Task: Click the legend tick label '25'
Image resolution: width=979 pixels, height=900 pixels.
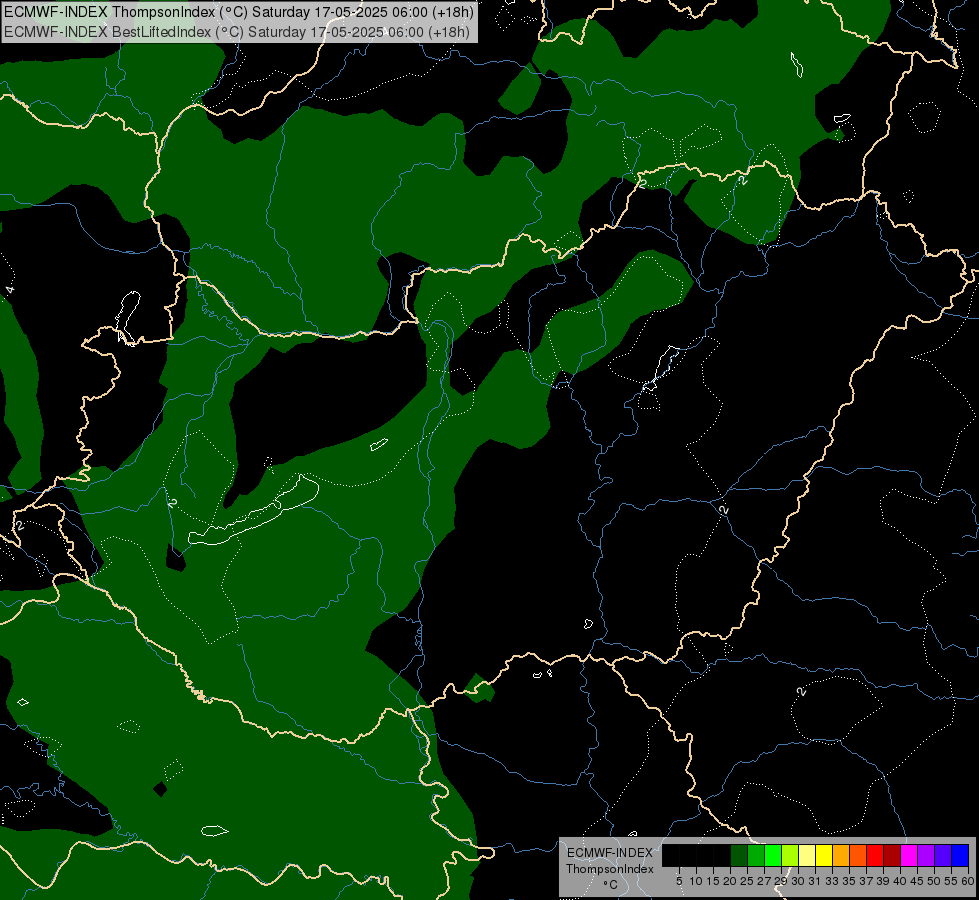Action: coord(747,881)
